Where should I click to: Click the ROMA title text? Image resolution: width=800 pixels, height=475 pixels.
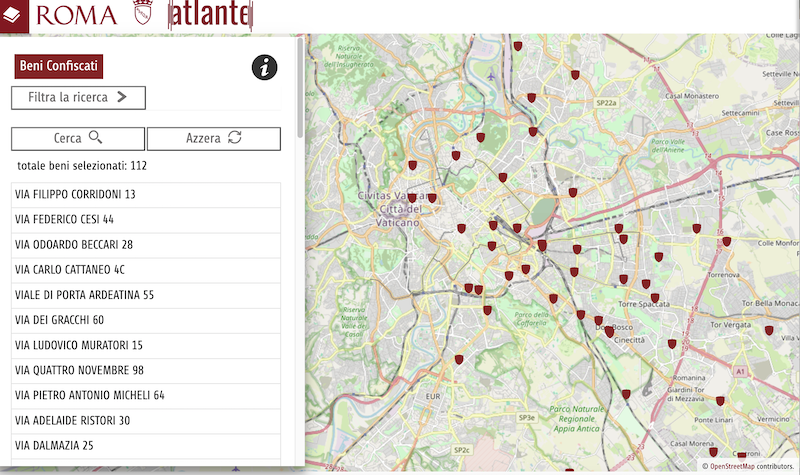(77, 15)
